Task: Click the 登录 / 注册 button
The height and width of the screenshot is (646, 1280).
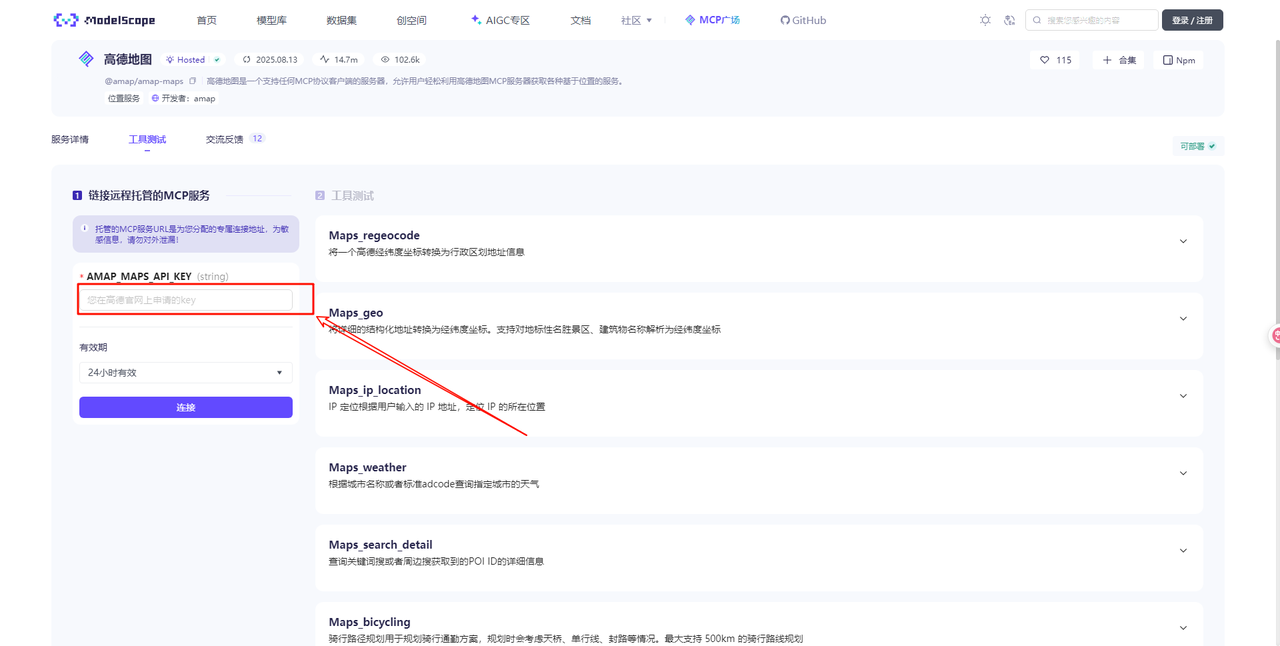Action: point(1192,20)
